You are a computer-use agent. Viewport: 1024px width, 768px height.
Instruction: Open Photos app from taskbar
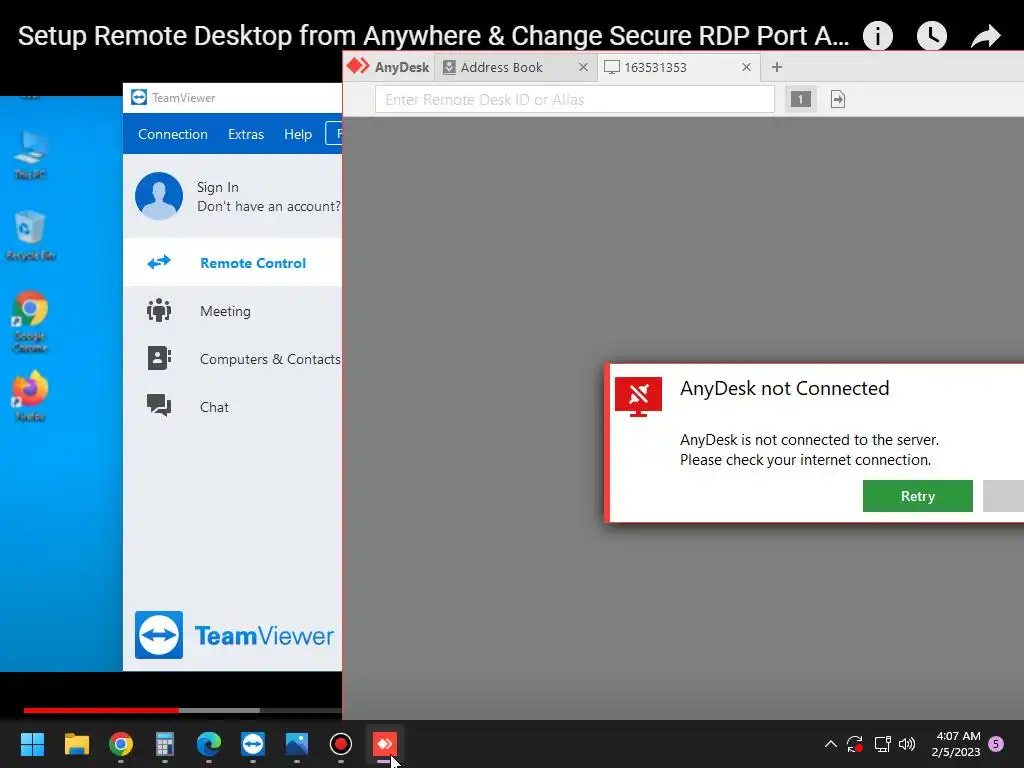pyautogui.click(x=296, y=744)
